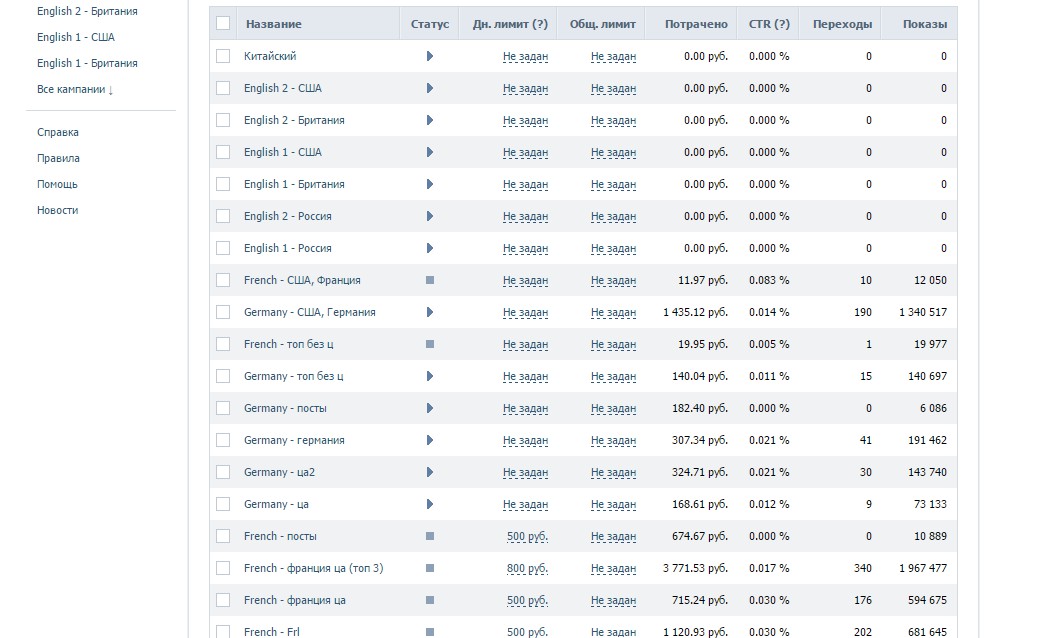Open French - франция ца (топ 3) campaign
This screenshot has width=1043, height=638.
coord(313,568)
